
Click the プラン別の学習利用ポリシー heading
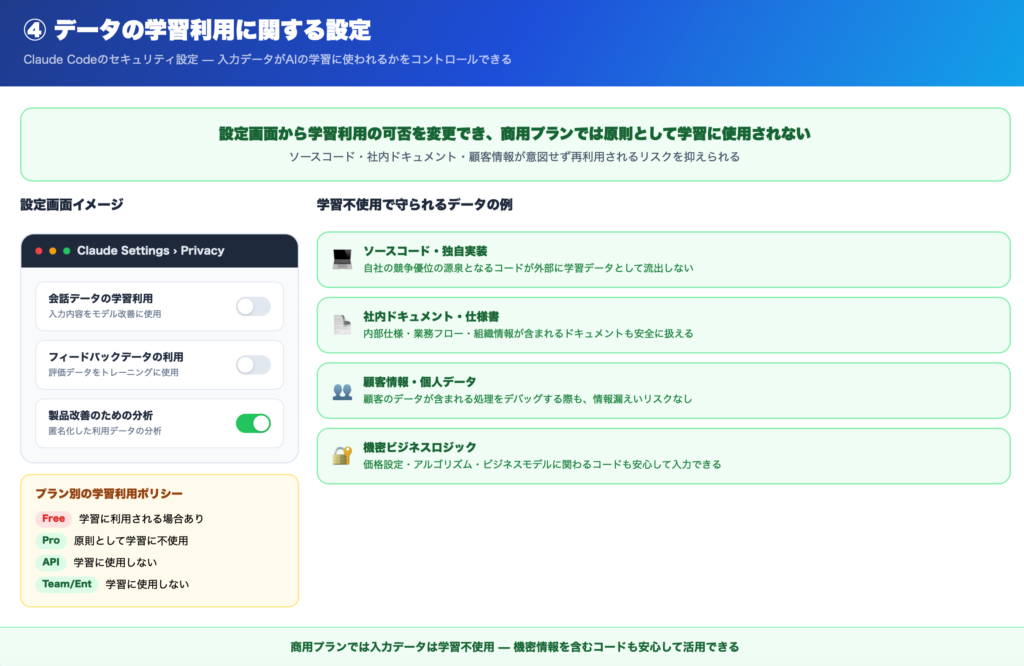tap(109, 494)
